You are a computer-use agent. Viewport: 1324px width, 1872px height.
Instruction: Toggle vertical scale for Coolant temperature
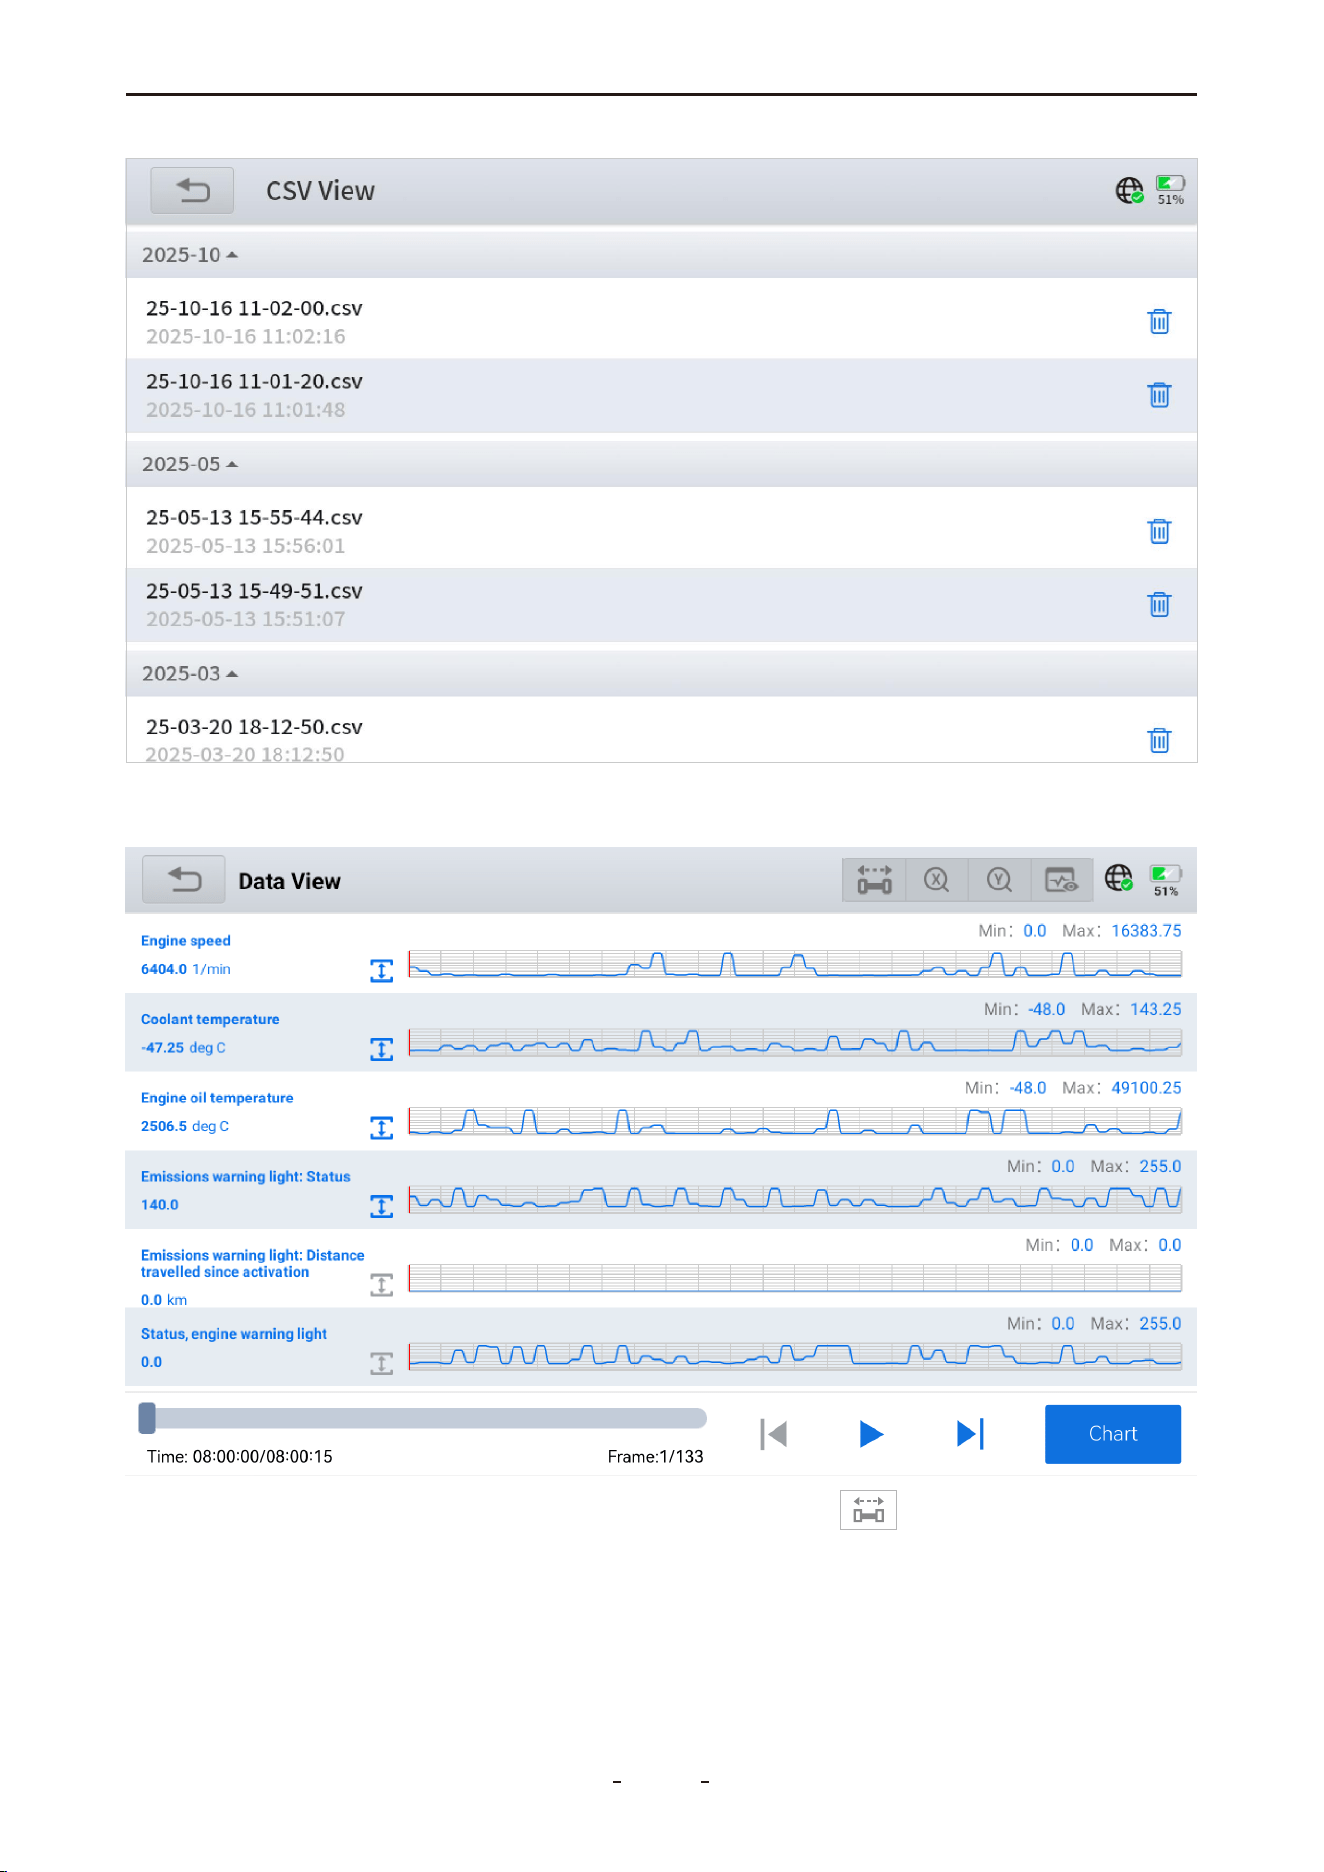[381, 1049]
